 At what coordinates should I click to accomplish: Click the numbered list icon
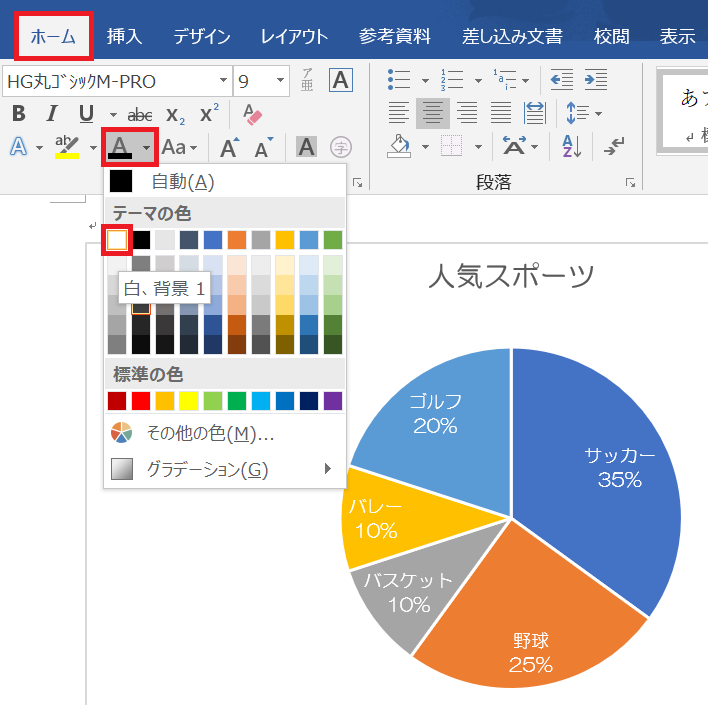(452, 80)
